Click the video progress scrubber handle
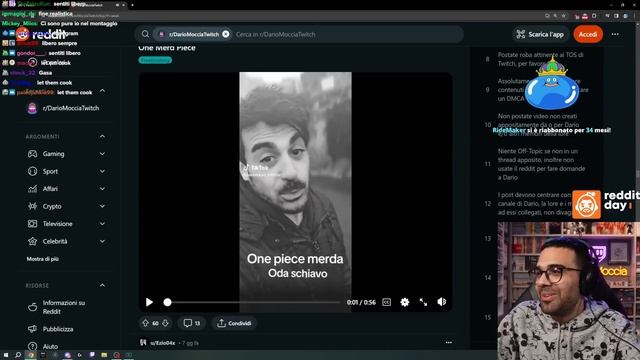Screen dimensions: 640x360 [167, 302]
